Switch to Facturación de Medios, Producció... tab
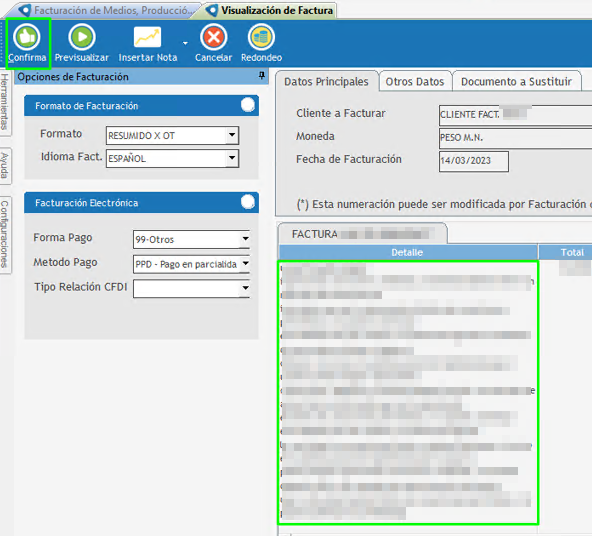 pos(107,10)
